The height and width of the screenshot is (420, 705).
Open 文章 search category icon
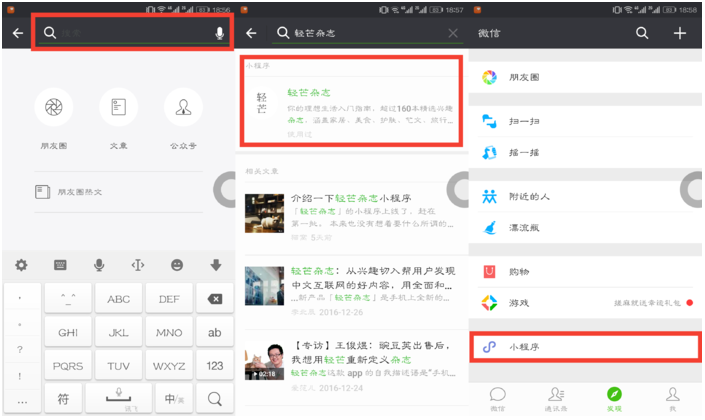[118, 107]
